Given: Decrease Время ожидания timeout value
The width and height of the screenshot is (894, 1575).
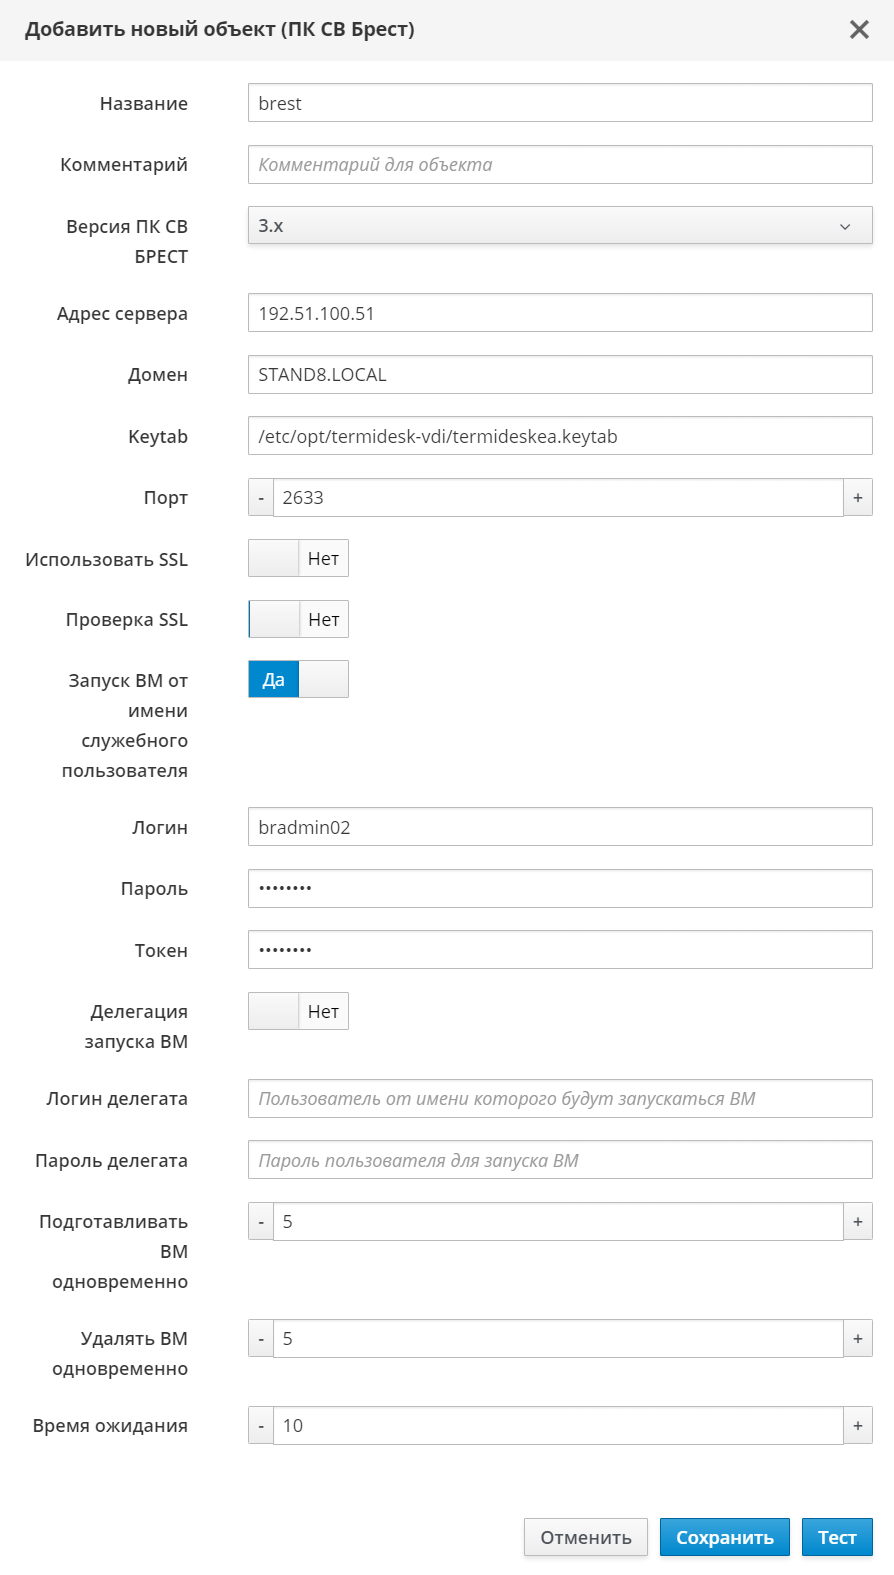Looking at the screenshot, I should (x=261, y=1426).
